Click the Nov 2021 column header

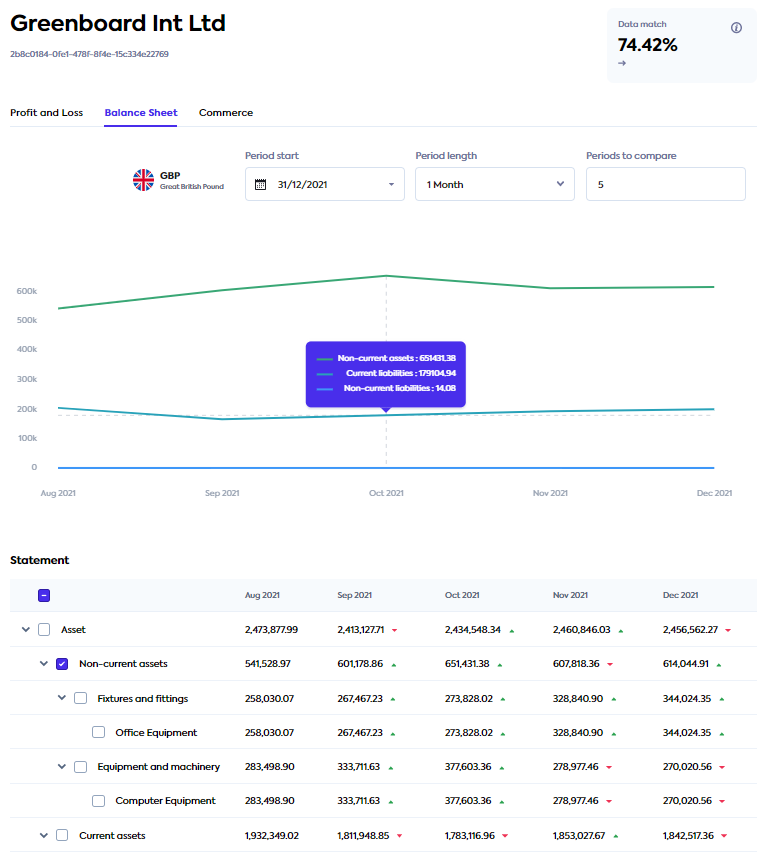point(570,596)
